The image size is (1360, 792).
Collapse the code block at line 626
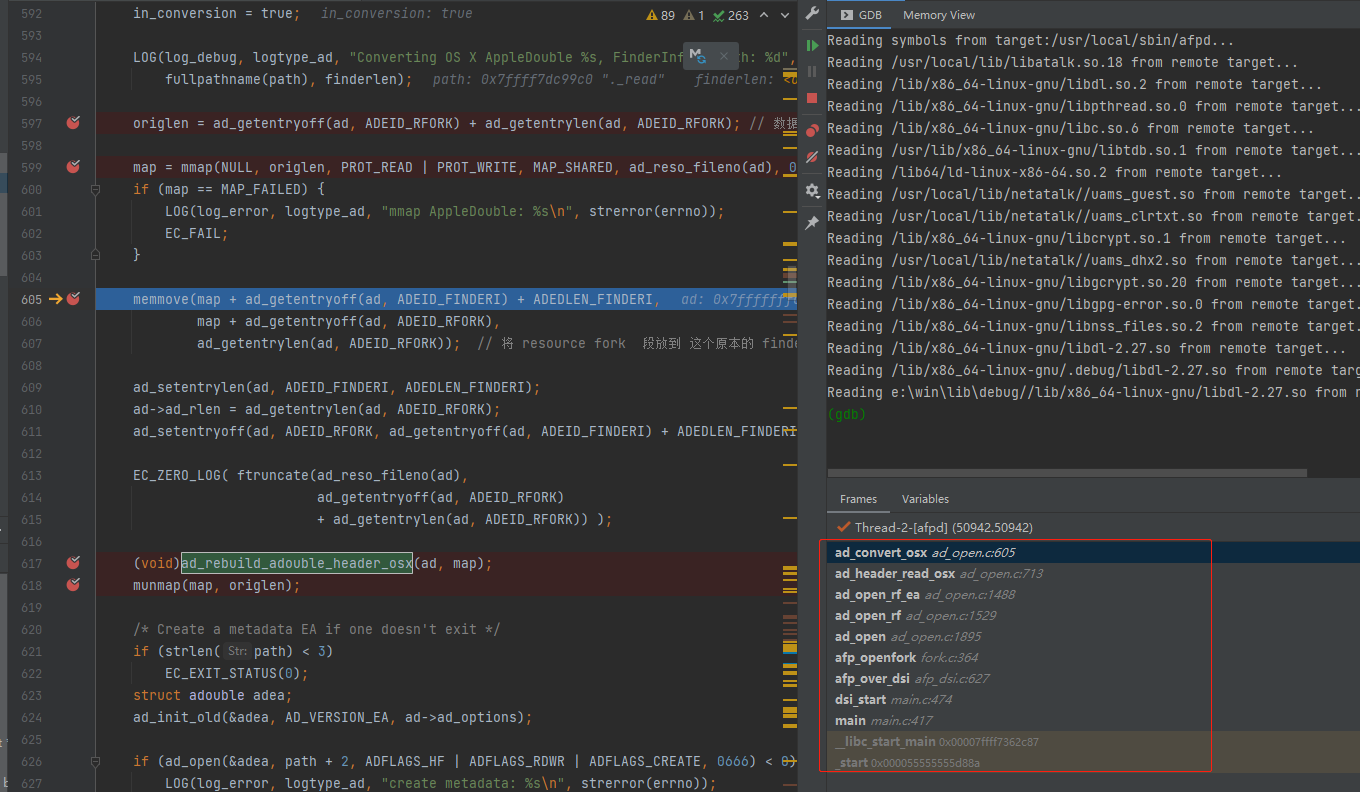(96, 761)
